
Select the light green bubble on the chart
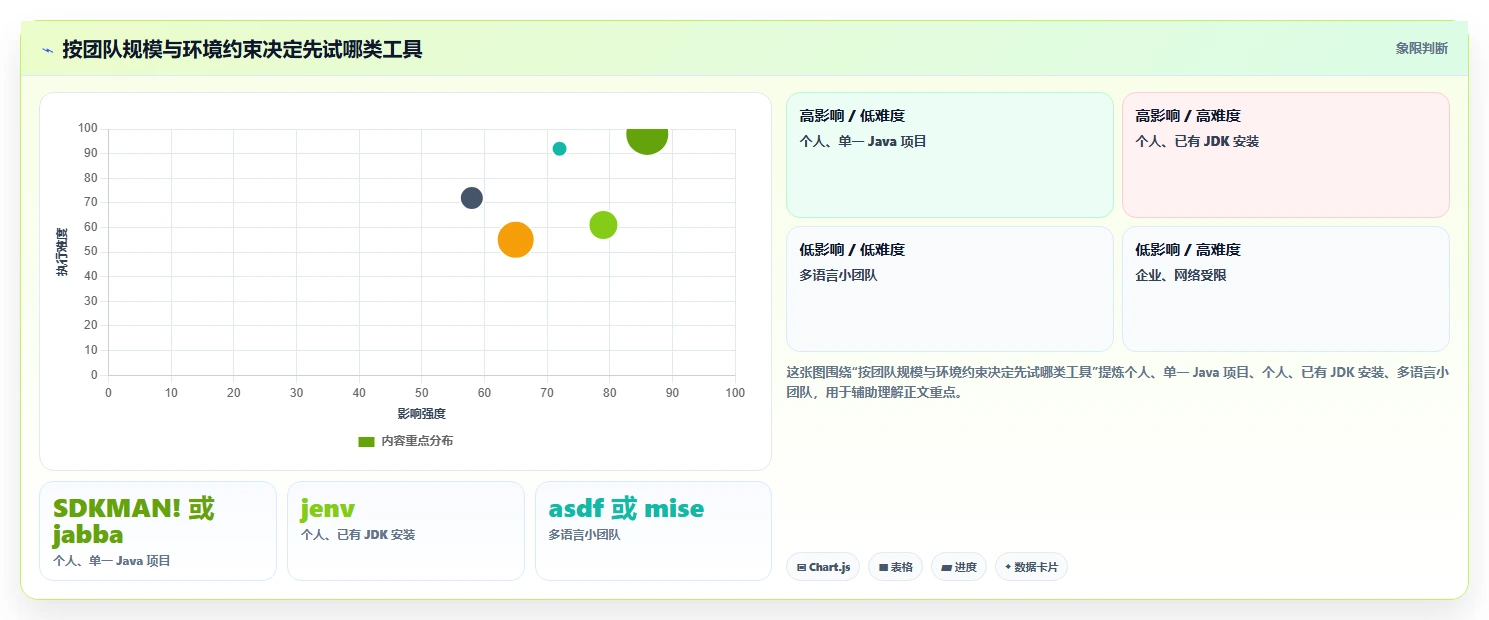[603, 225]
